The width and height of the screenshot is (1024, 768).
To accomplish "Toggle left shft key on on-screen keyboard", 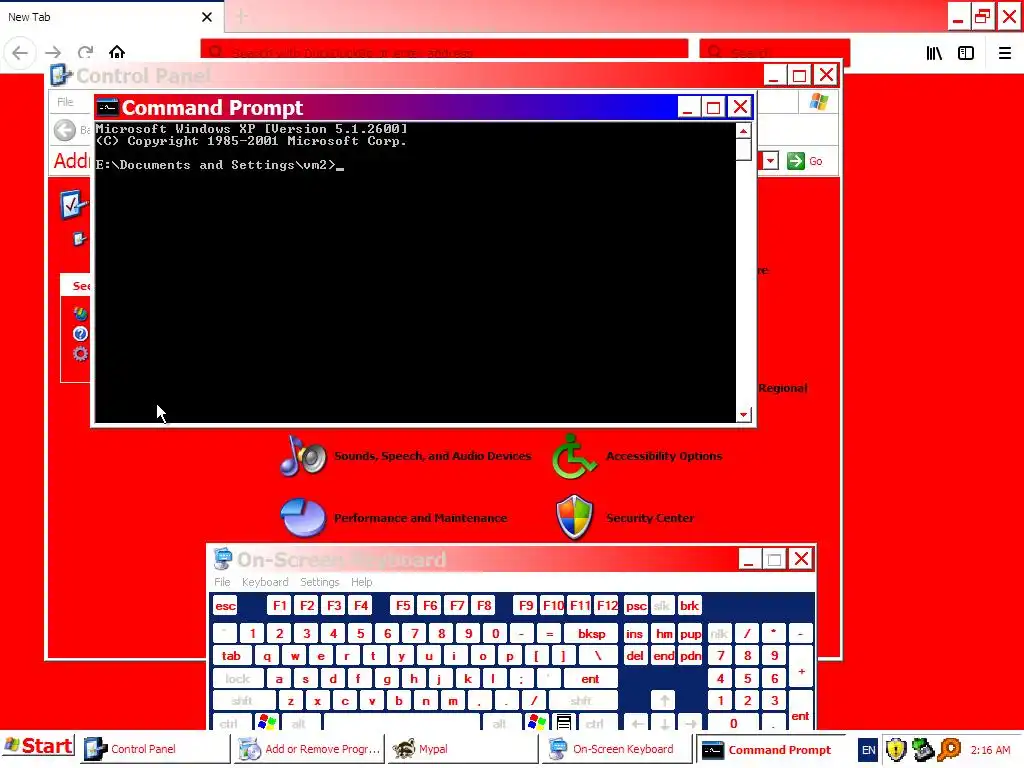I will [x=242, y=701].
